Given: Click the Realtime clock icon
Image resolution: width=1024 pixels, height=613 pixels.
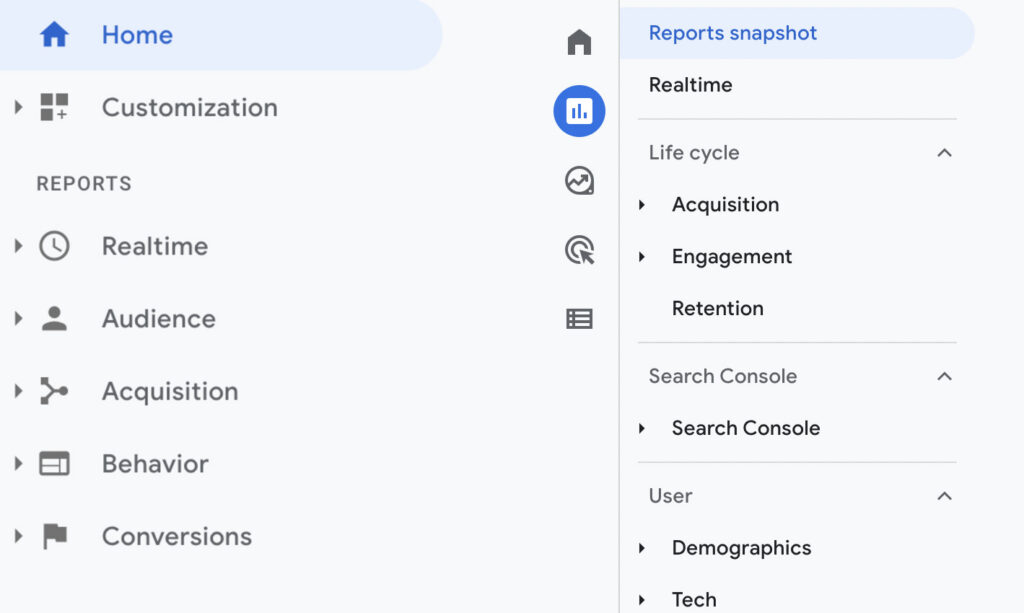Looking at the screenshot, I should 54,246.
